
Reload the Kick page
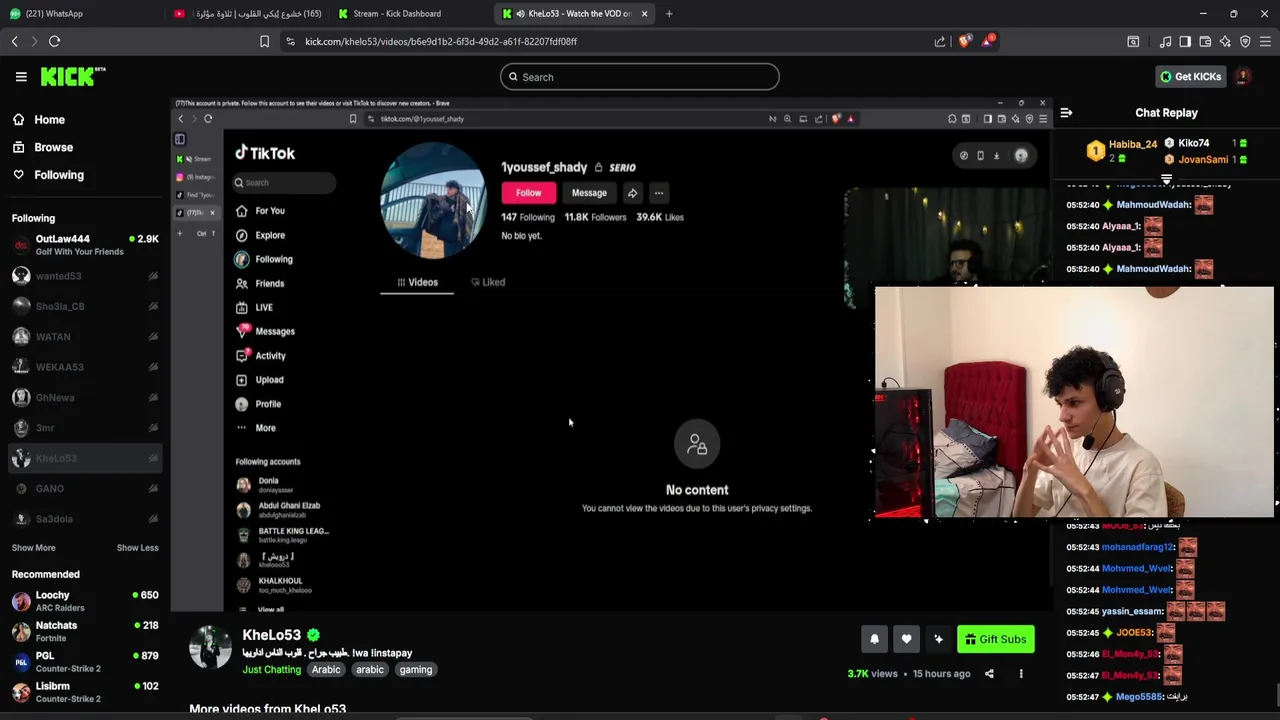click(x=54, y=41)
